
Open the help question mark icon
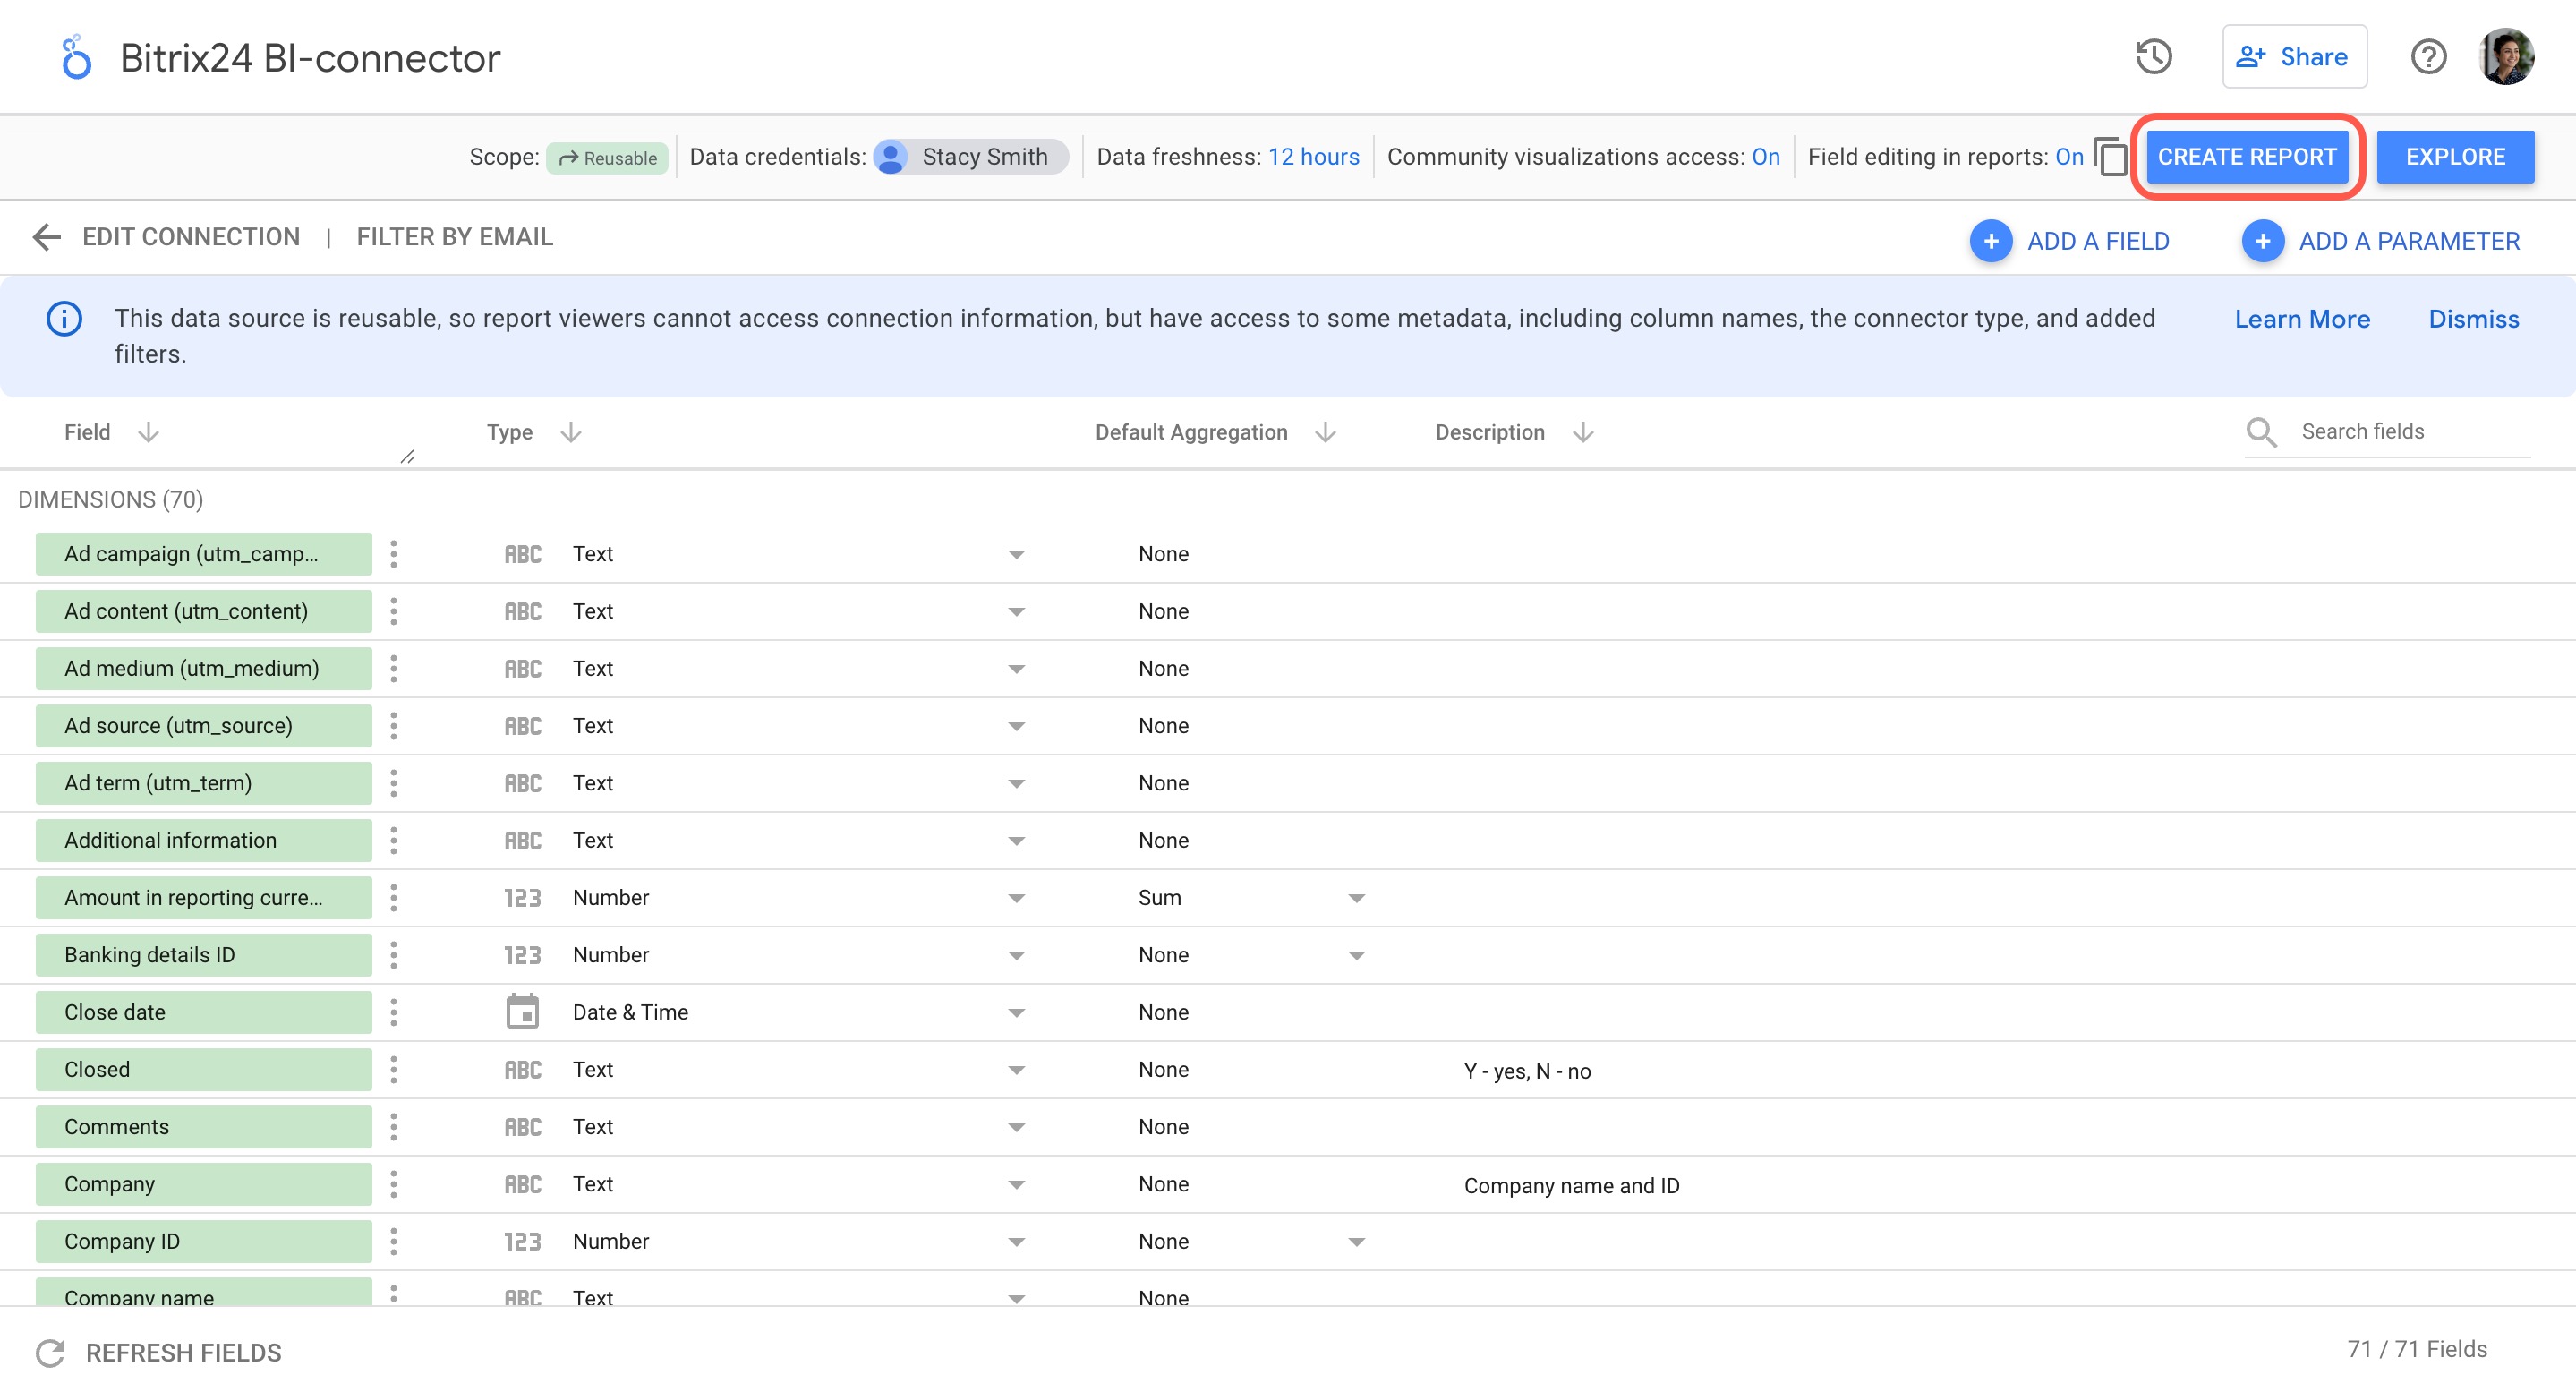point(2428,57)
